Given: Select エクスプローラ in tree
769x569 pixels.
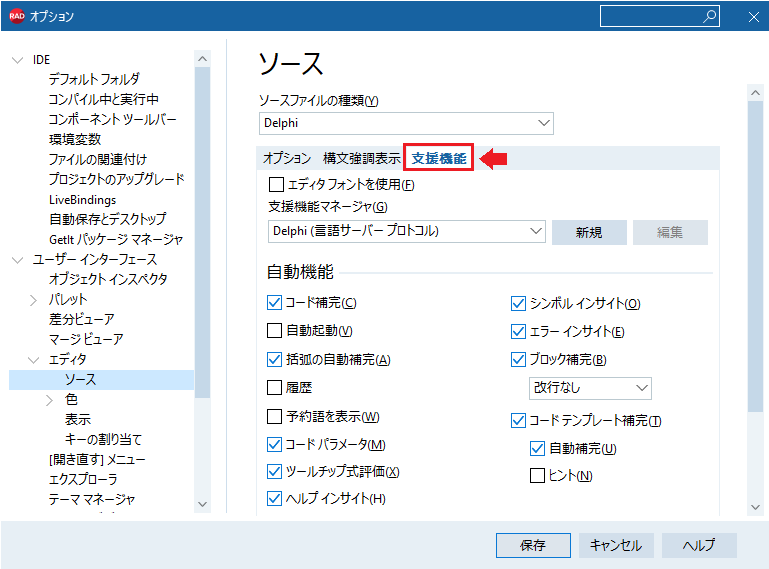Looking at the screenshot, I should click(x=83, y=480).
